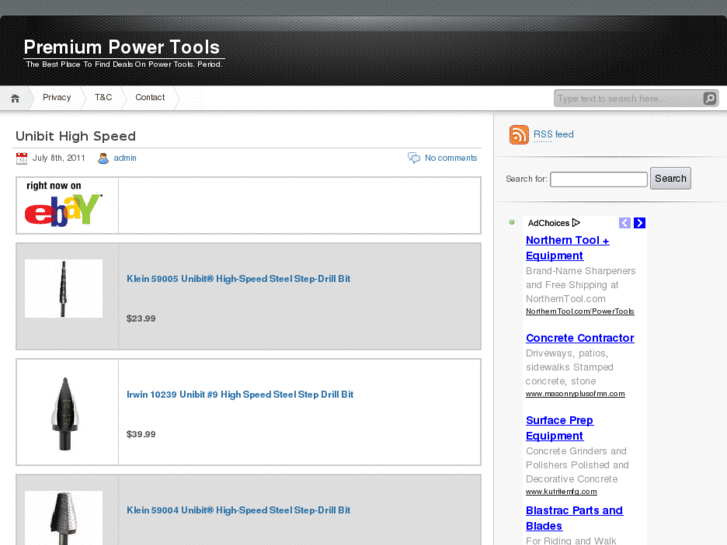Click the site tagline under the title
727x545 pixels.
[124, 64]
